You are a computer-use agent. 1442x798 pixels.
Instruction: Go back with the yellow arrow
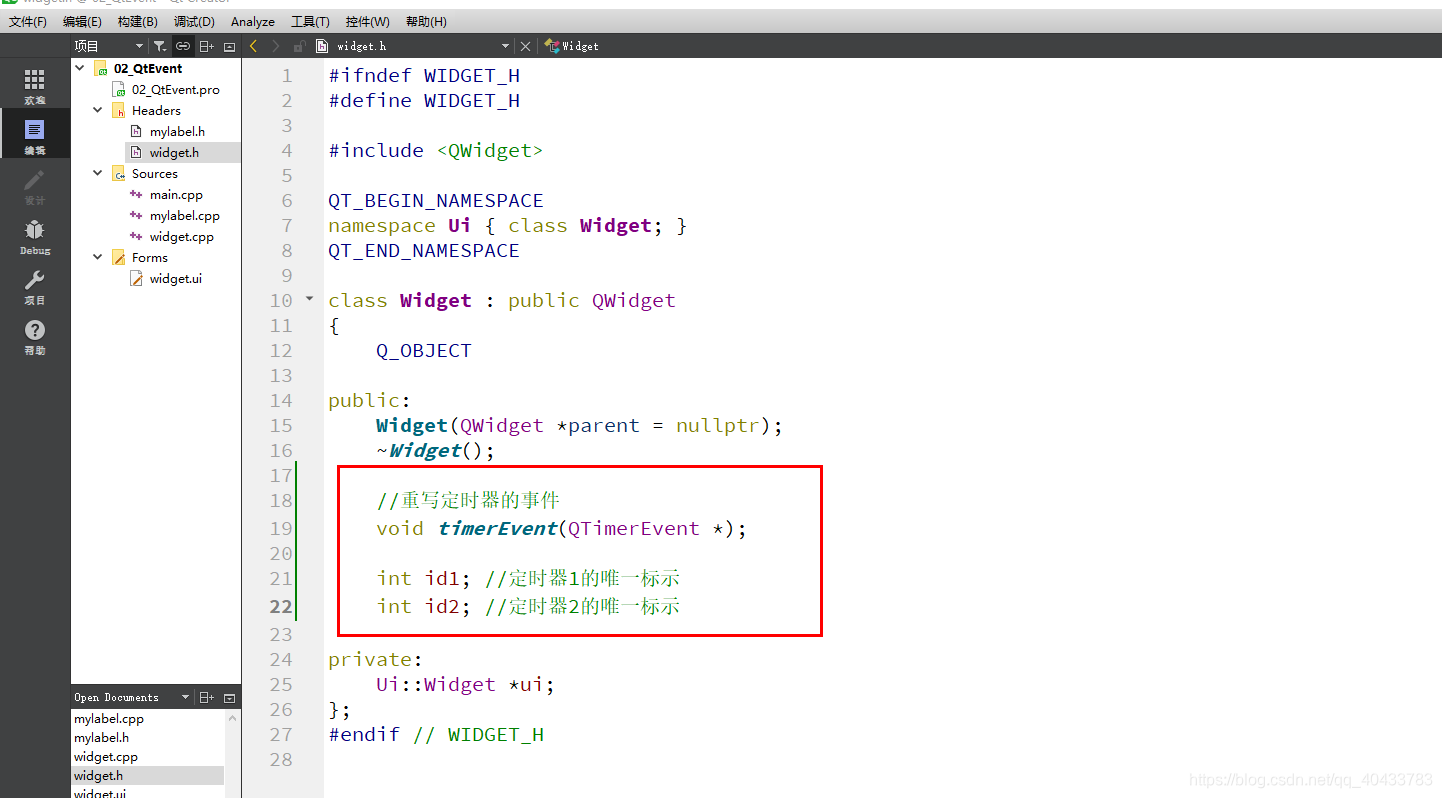[x=254, y=46]
